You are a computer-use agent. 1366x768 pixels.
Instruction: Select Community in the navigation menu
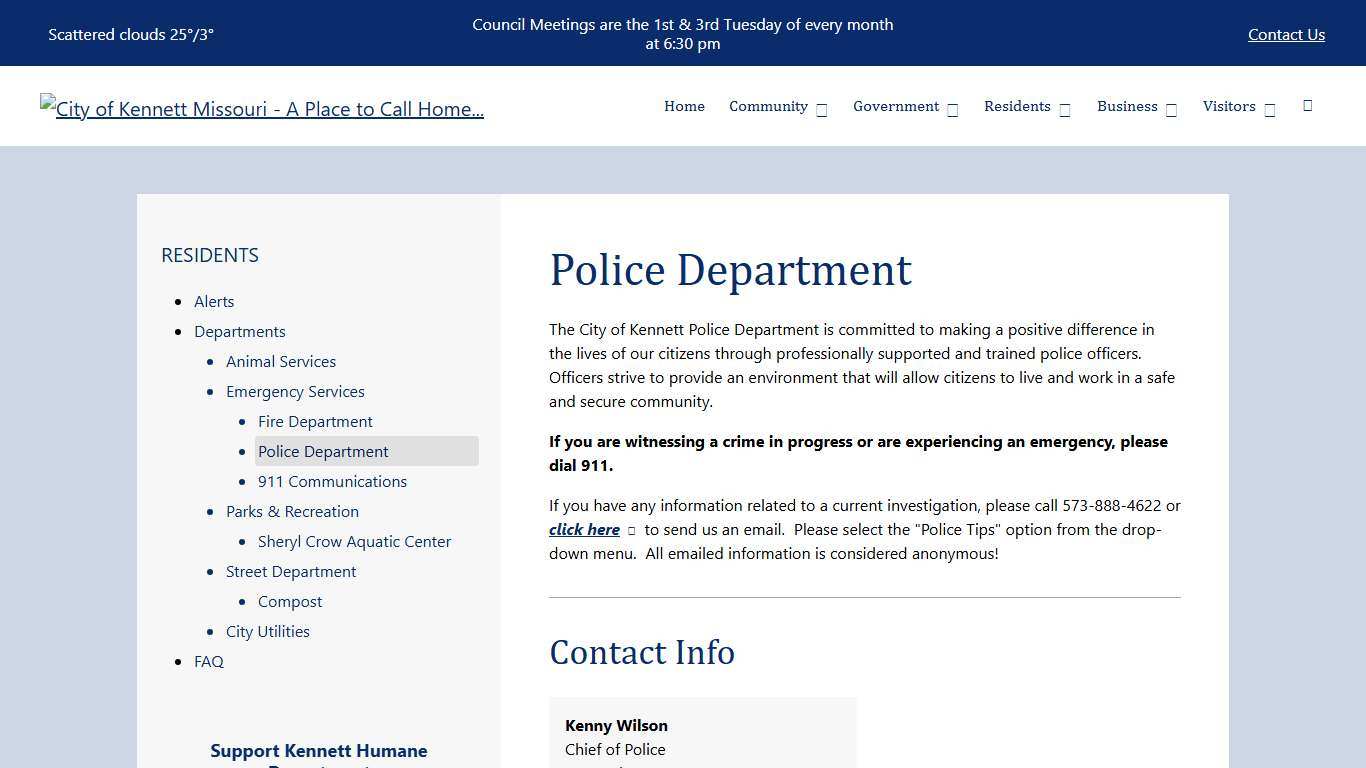tap(768, 106)
